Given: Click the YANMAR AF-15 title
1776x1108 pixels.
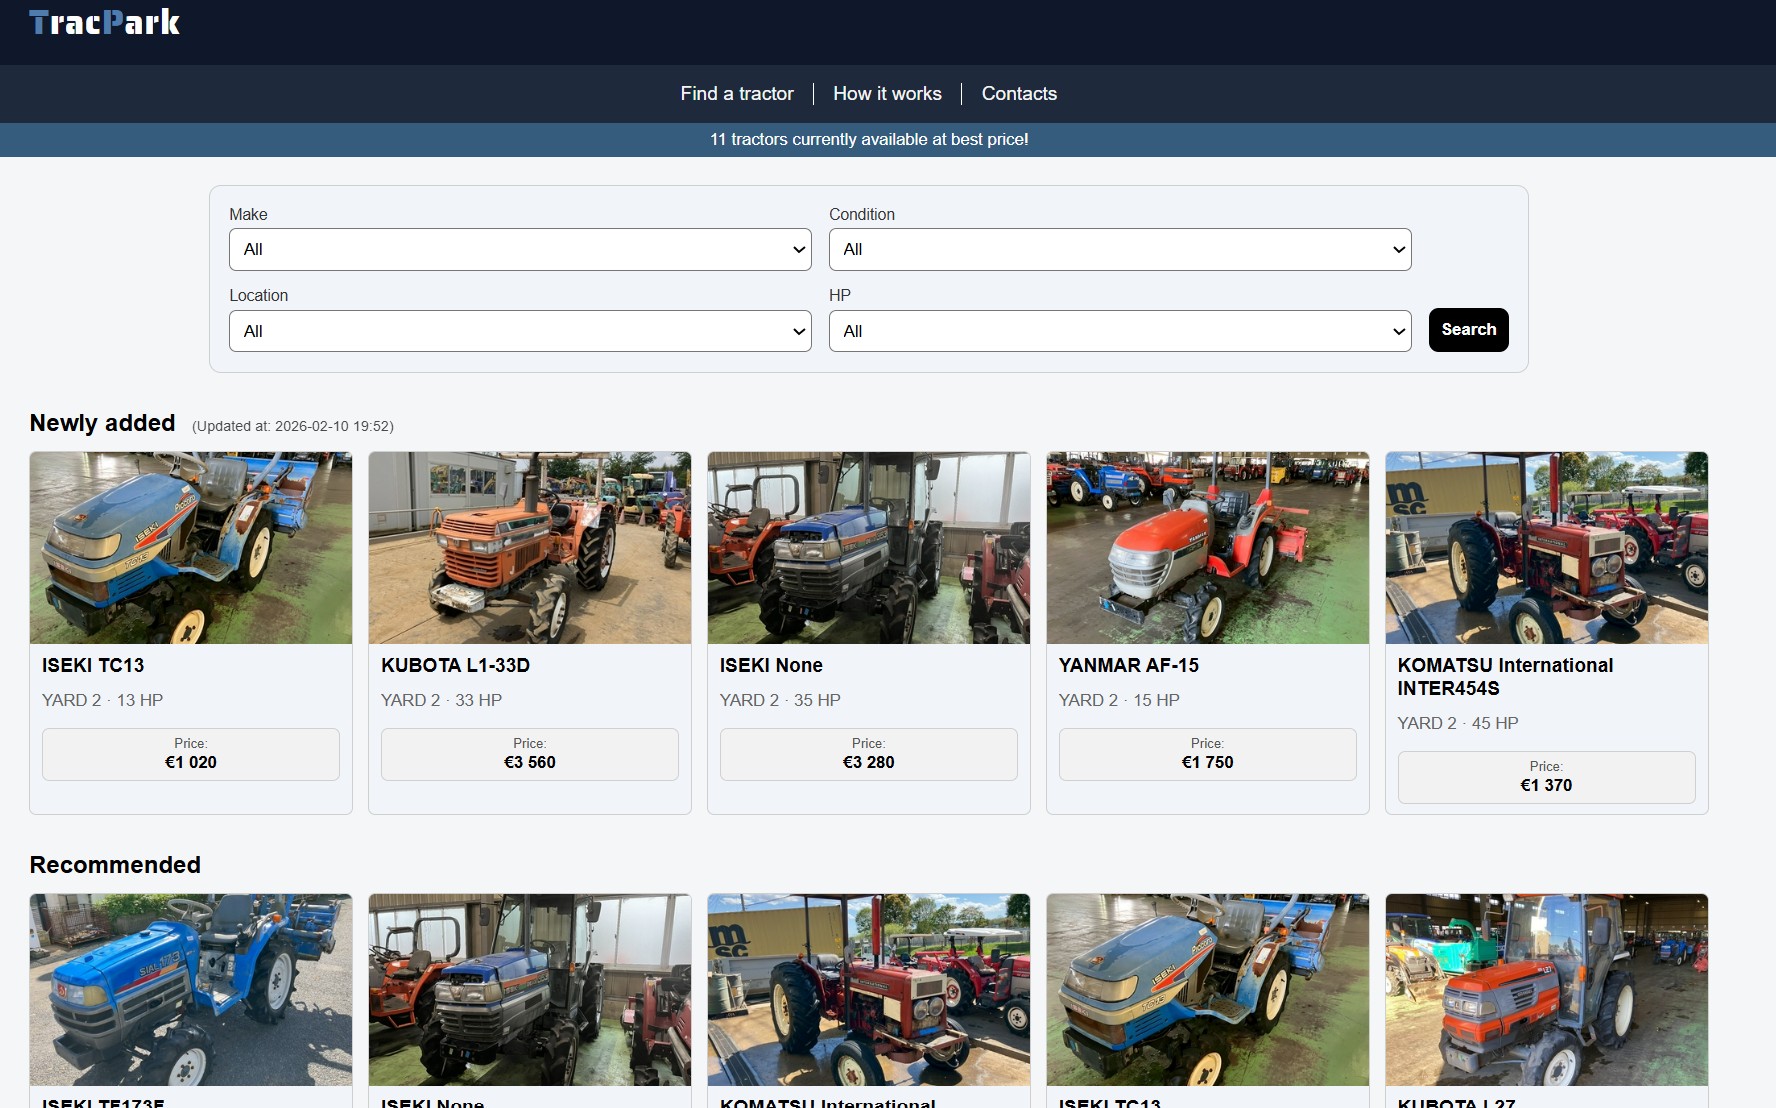Looking at the screenshot, I should point(1128,665).
